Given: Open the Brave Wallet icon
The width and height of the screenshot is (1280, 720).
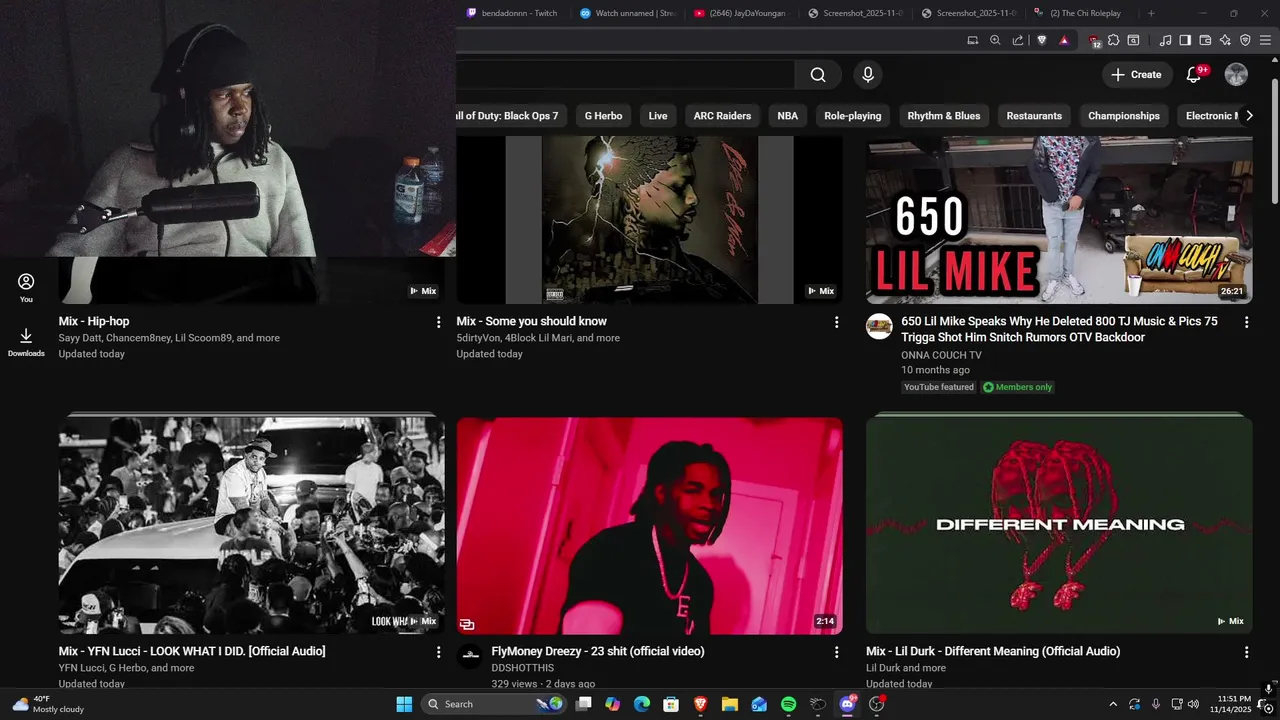Looking at the screenshot, I should point(1205,40).
